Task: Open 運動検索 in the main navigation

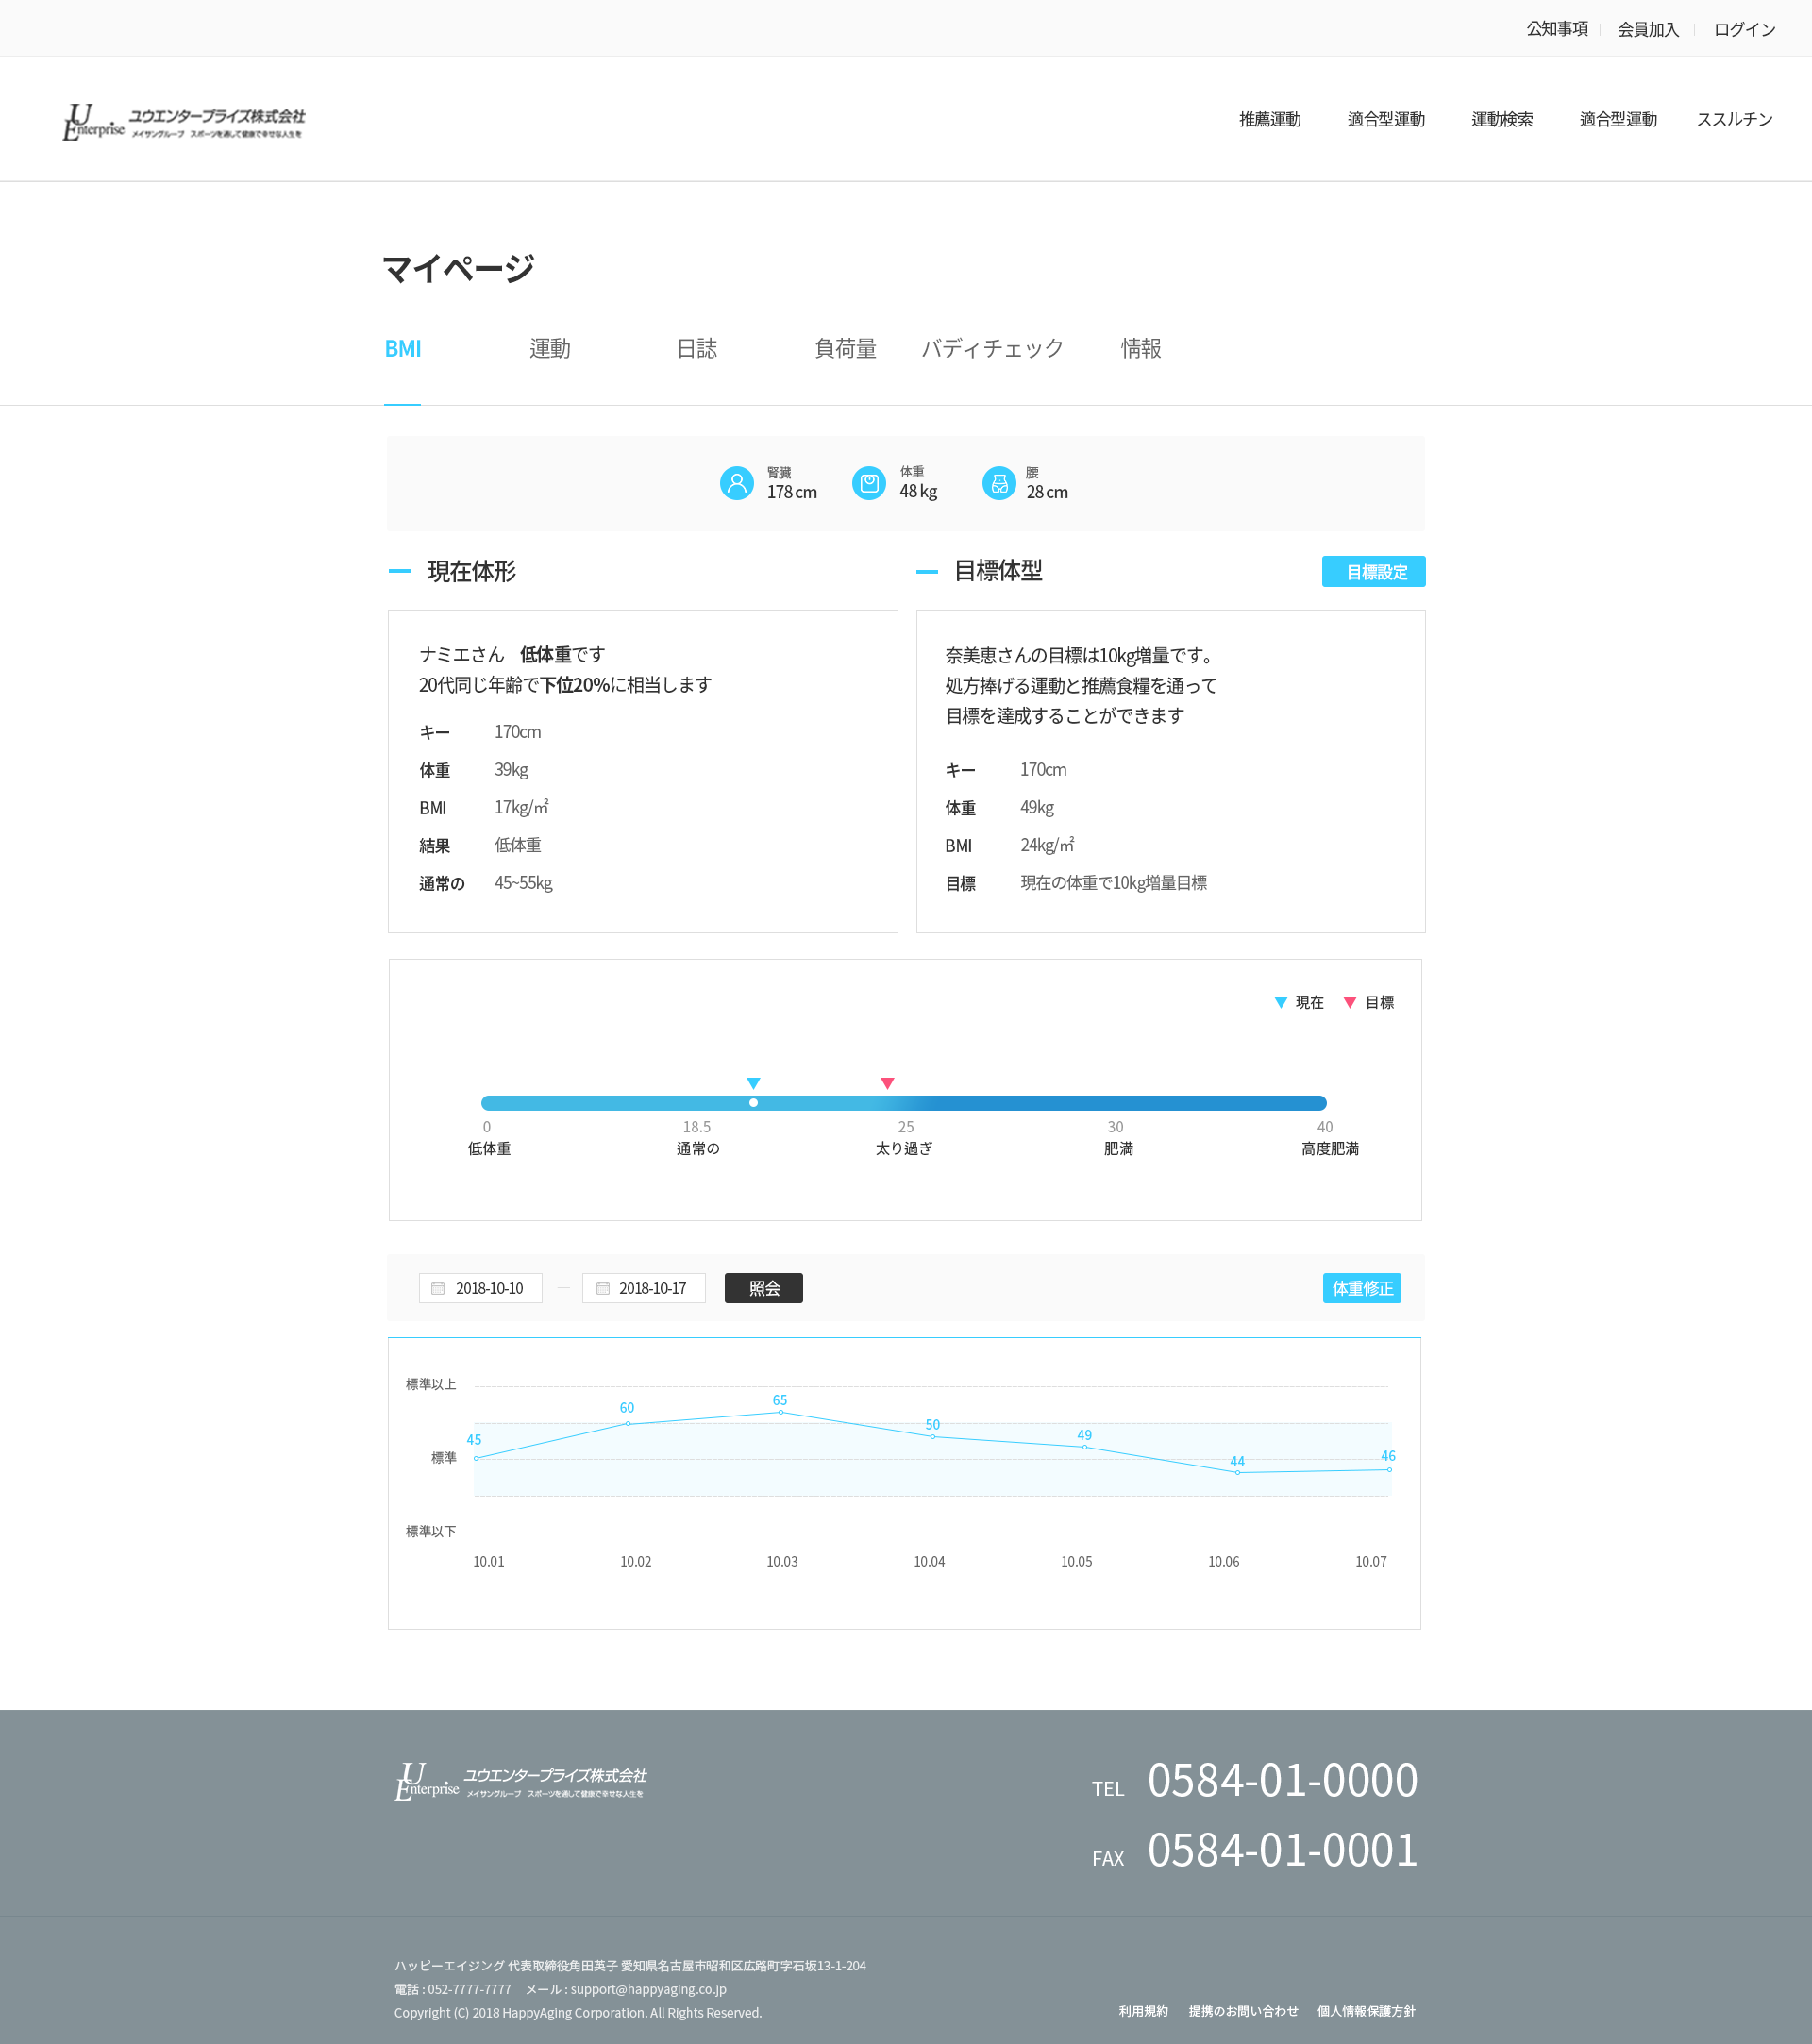Action: pyautogui.click(x=1502, y=119)
